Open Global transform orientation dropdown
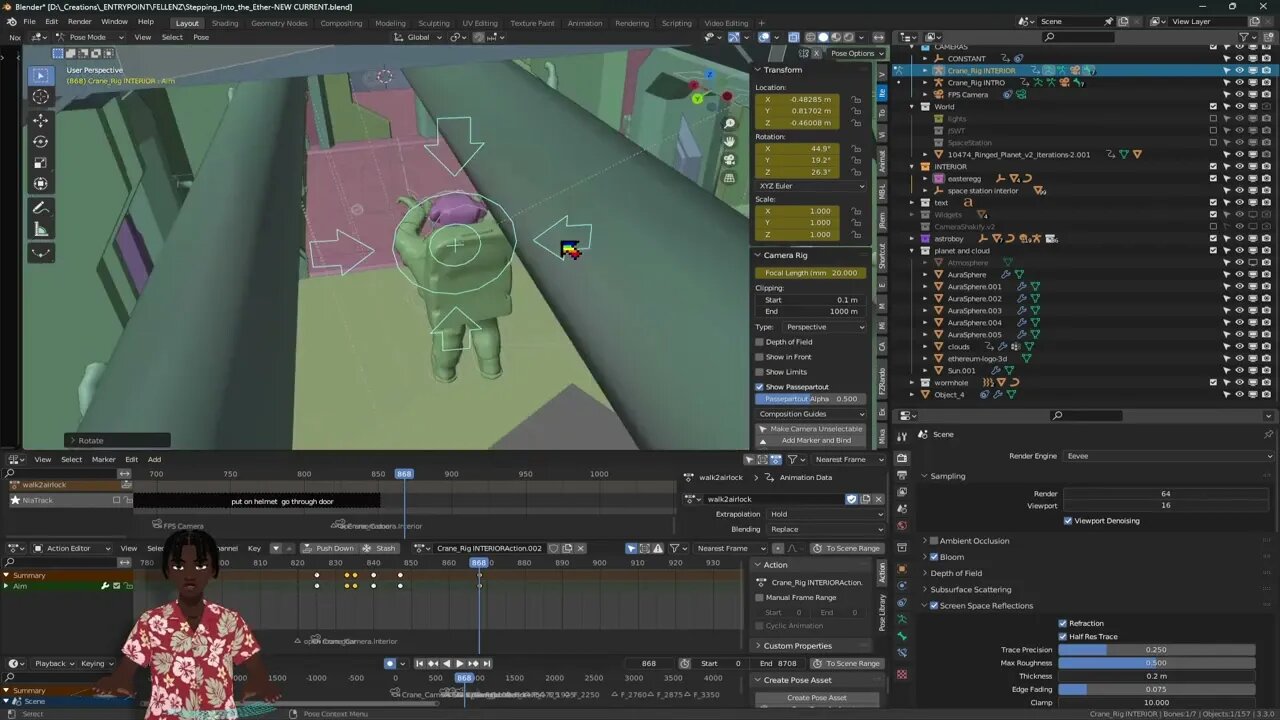1280x720 pixels. 419,37
